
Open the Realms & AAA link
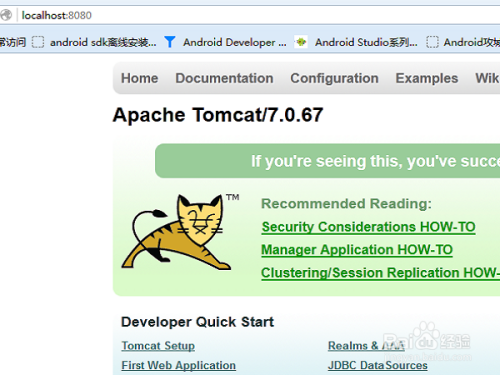click(x=366, y=346)
